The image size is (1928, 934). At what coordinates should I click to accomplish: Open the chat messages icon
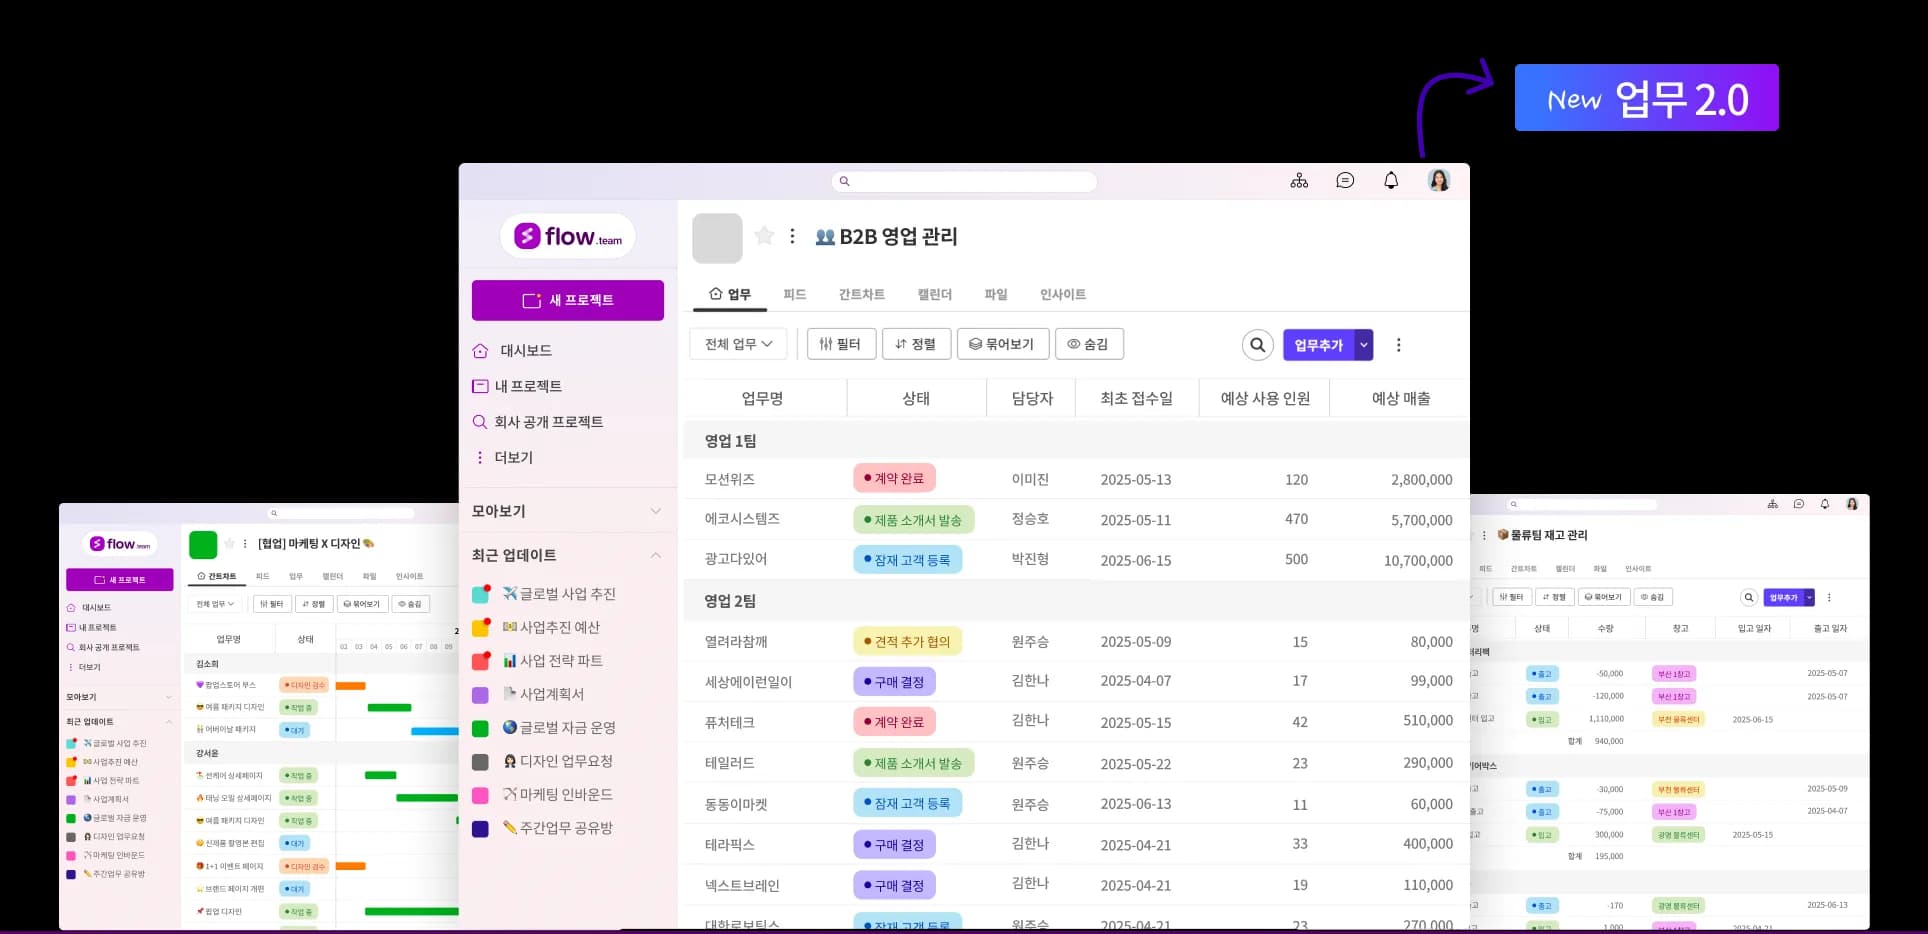[1345, 181]
